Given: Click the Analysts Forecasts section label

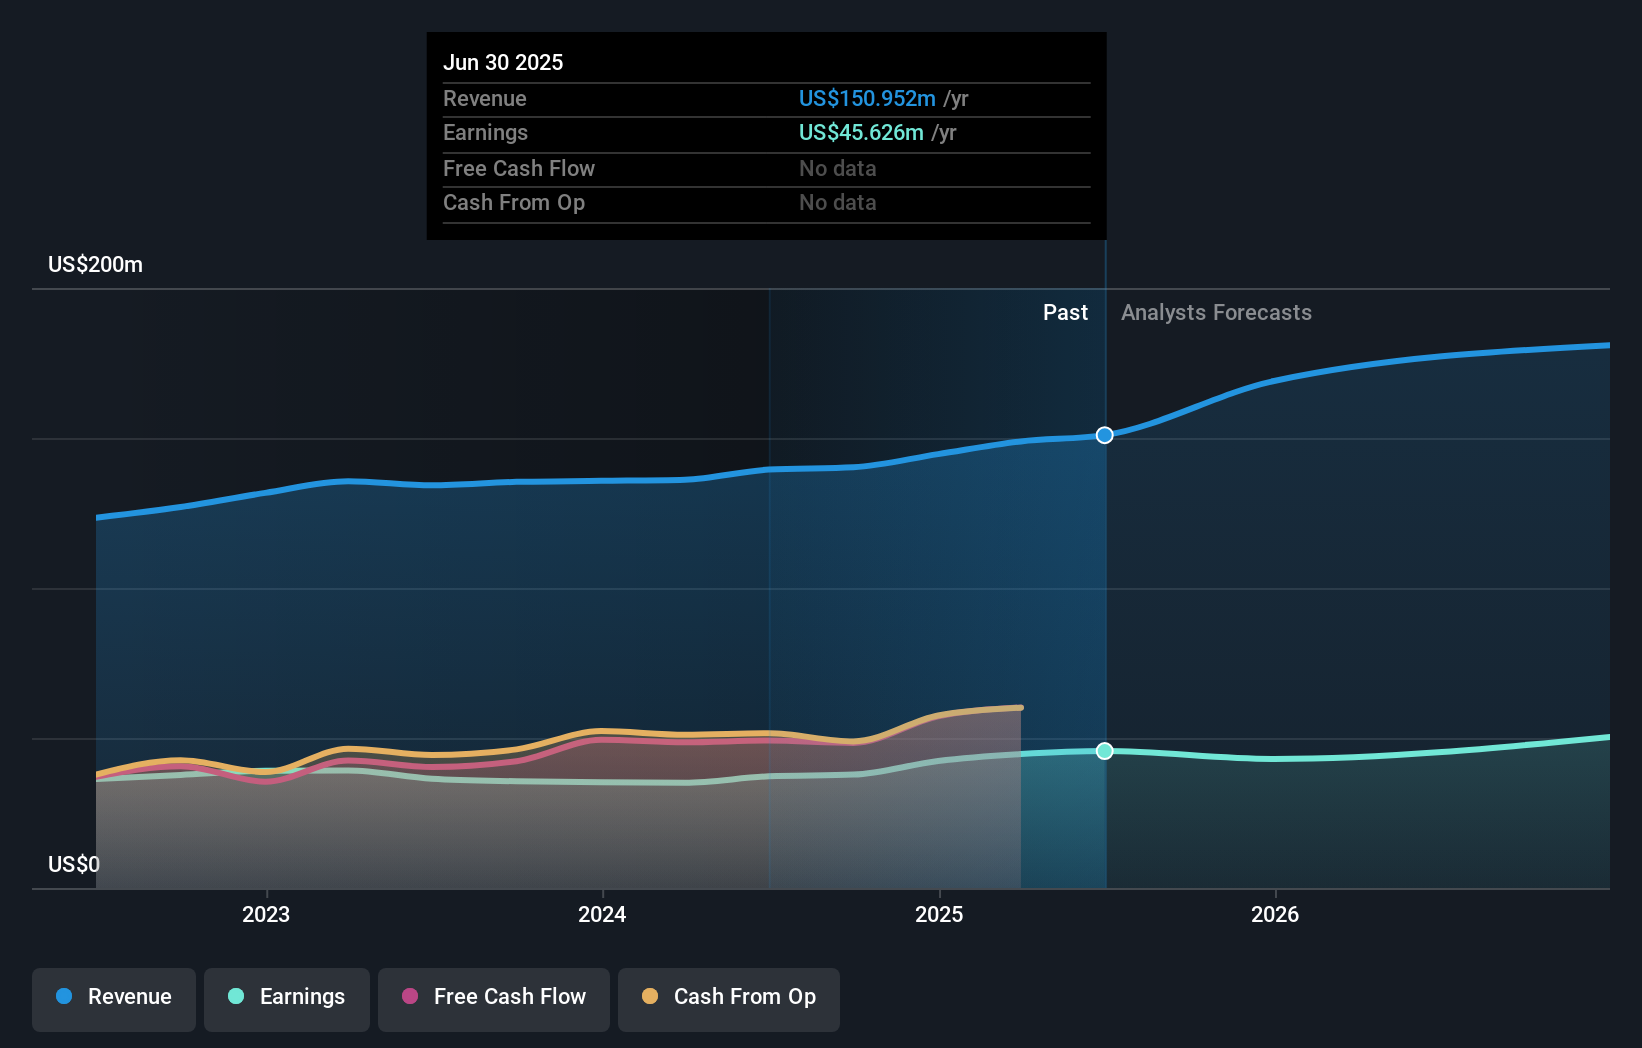Looking at the screenshot, I should pos(1216,313).
